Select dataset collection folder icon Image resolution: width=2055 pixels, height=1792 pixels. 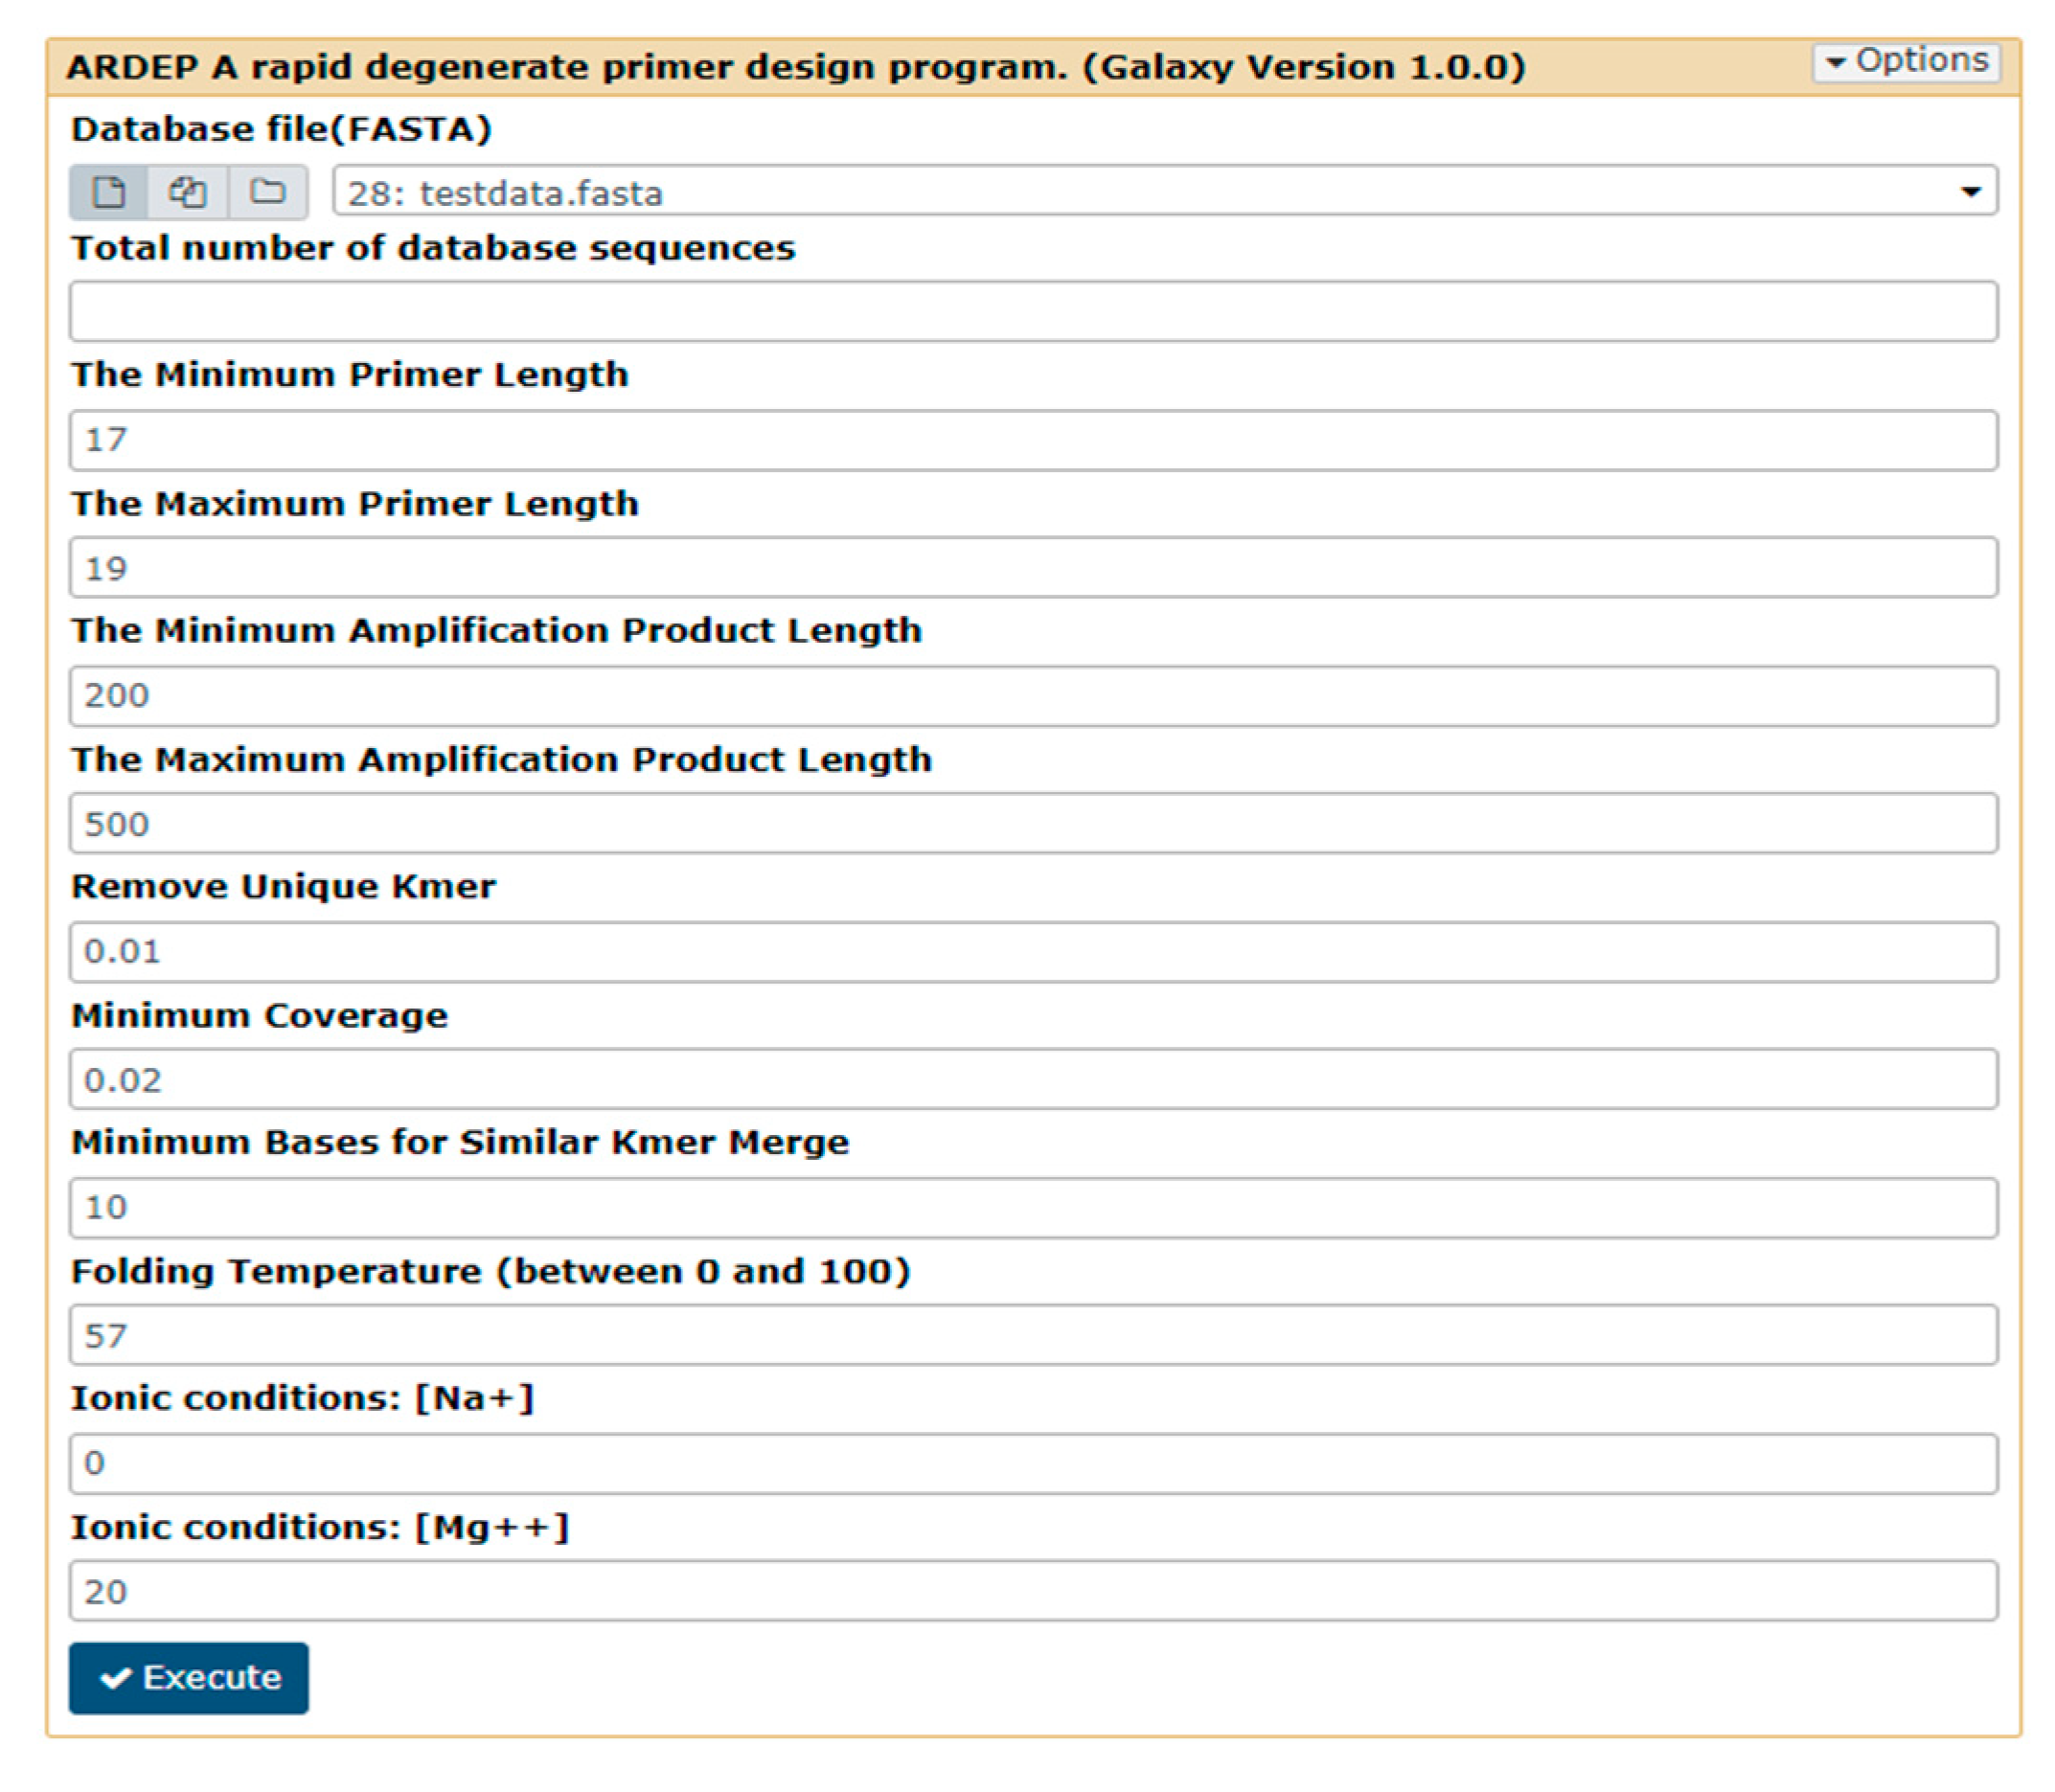(x=267, y=191)
